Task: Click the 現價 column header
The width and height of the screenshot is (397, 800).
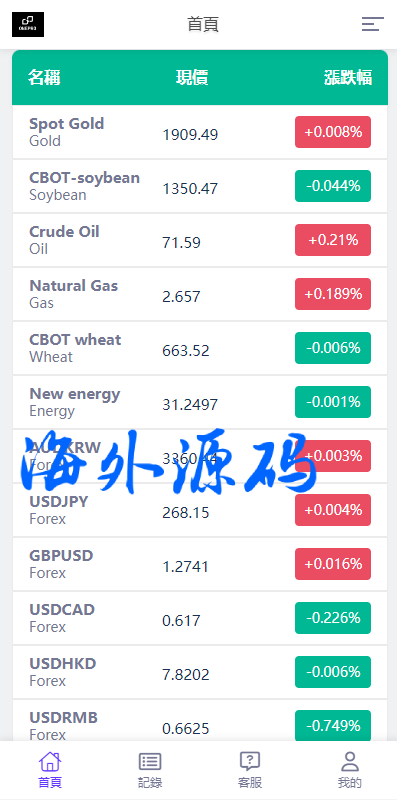Action: (192, 78)
